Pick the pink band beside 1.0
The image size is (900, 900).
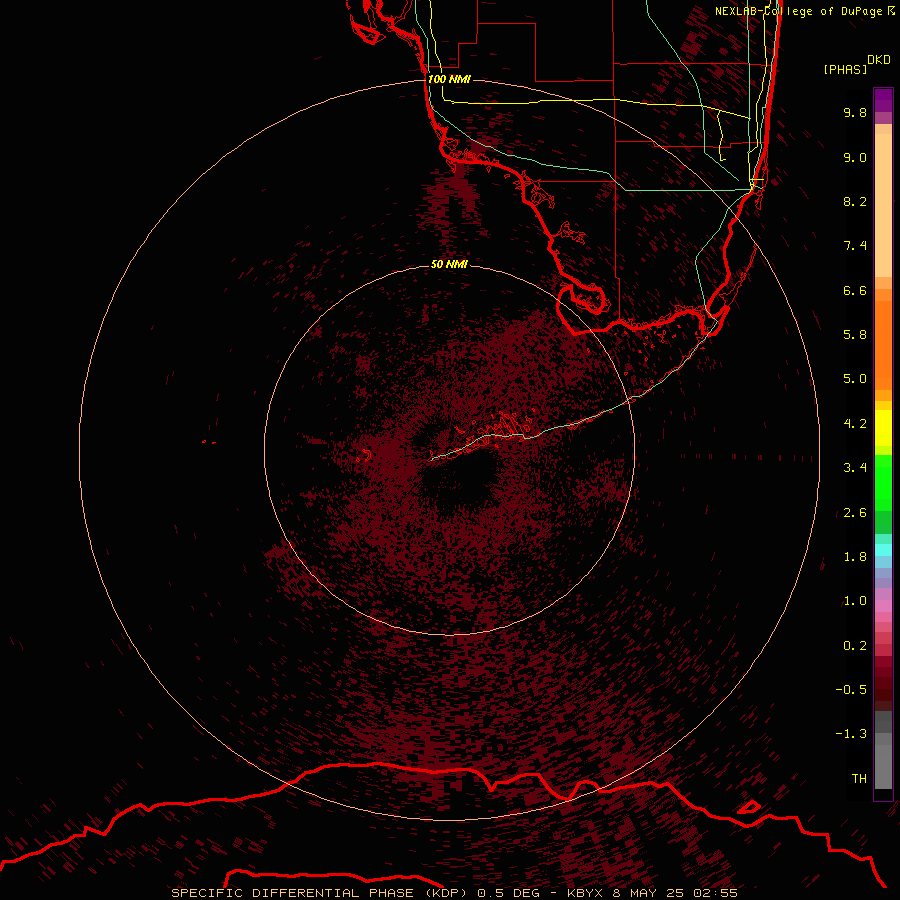click(x=883, y=606)
